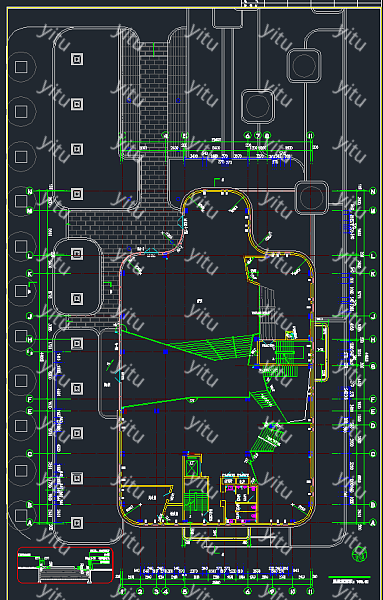Select grid axis bubble 8 on top dimension line
Screen dimensions: 383x600
[267, 135]
